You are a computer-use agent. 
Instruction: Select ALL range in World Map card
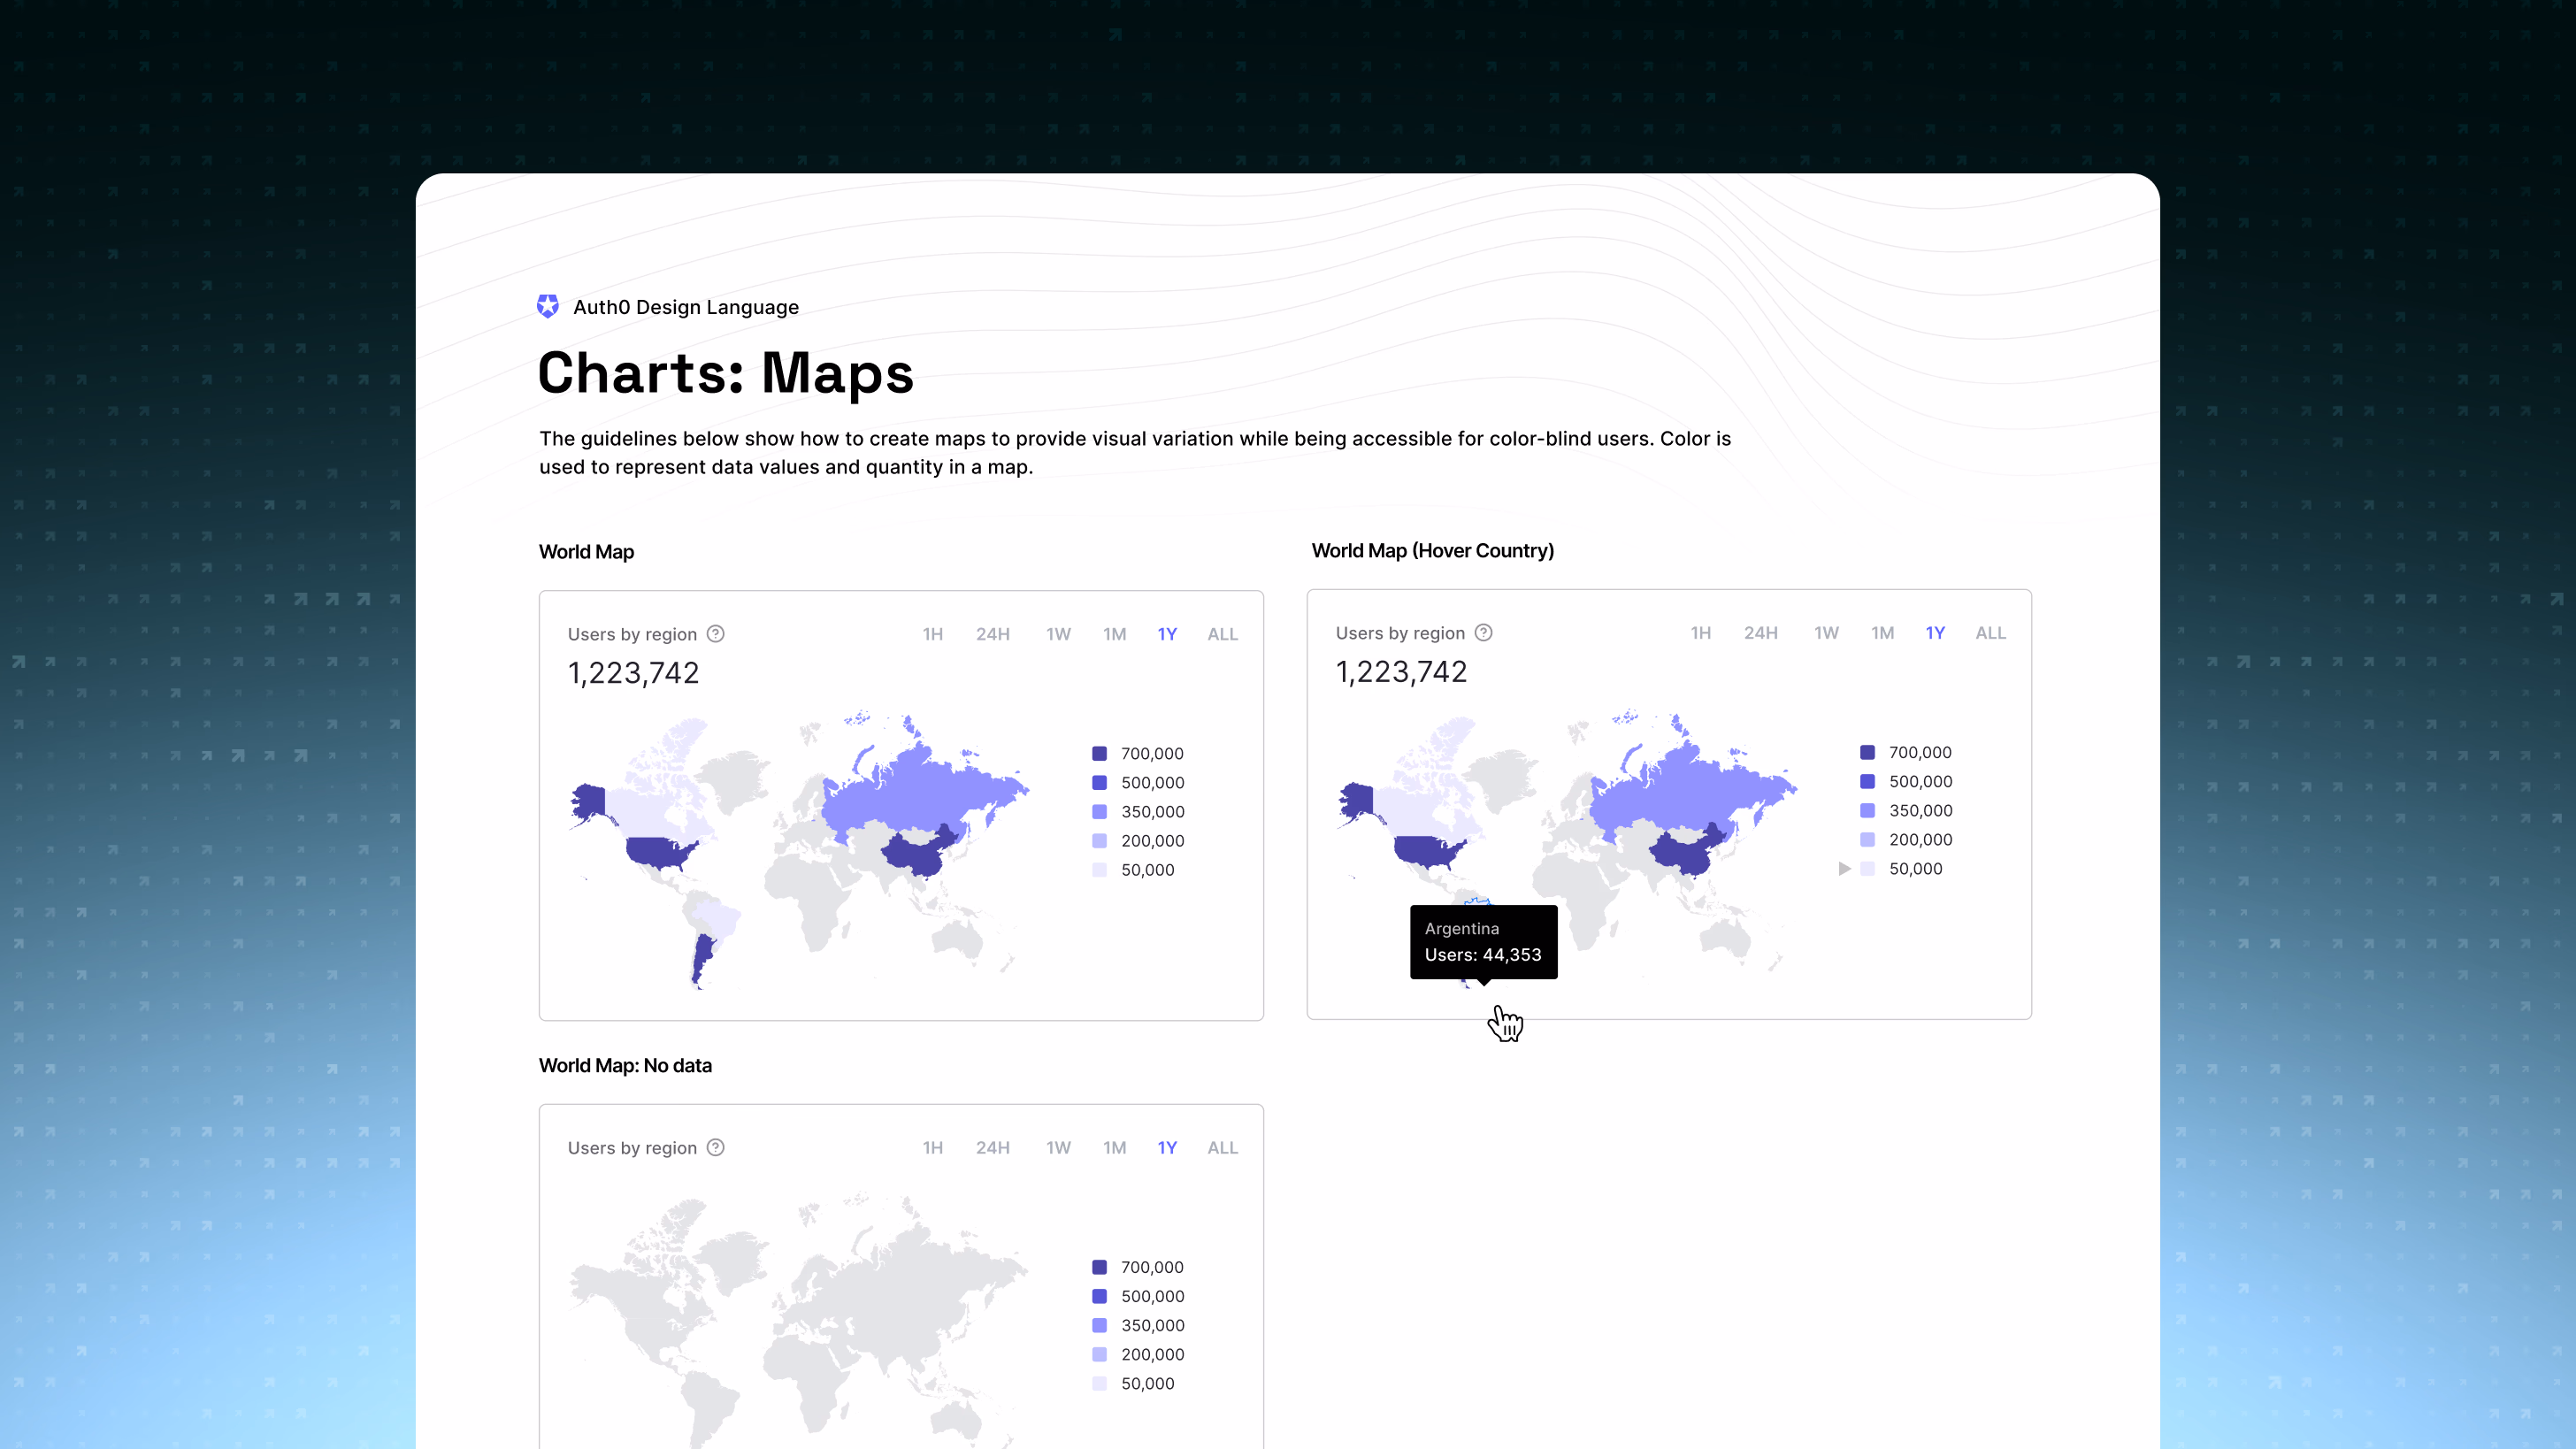(x=1222, y=634)
